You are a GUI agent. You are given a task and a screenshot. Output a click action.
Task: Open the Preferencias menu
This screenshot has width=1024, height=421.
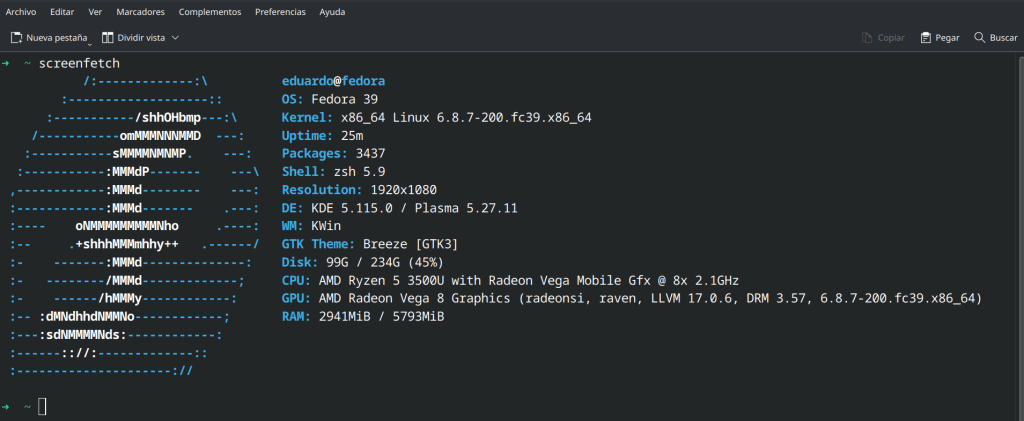[280, 12]
